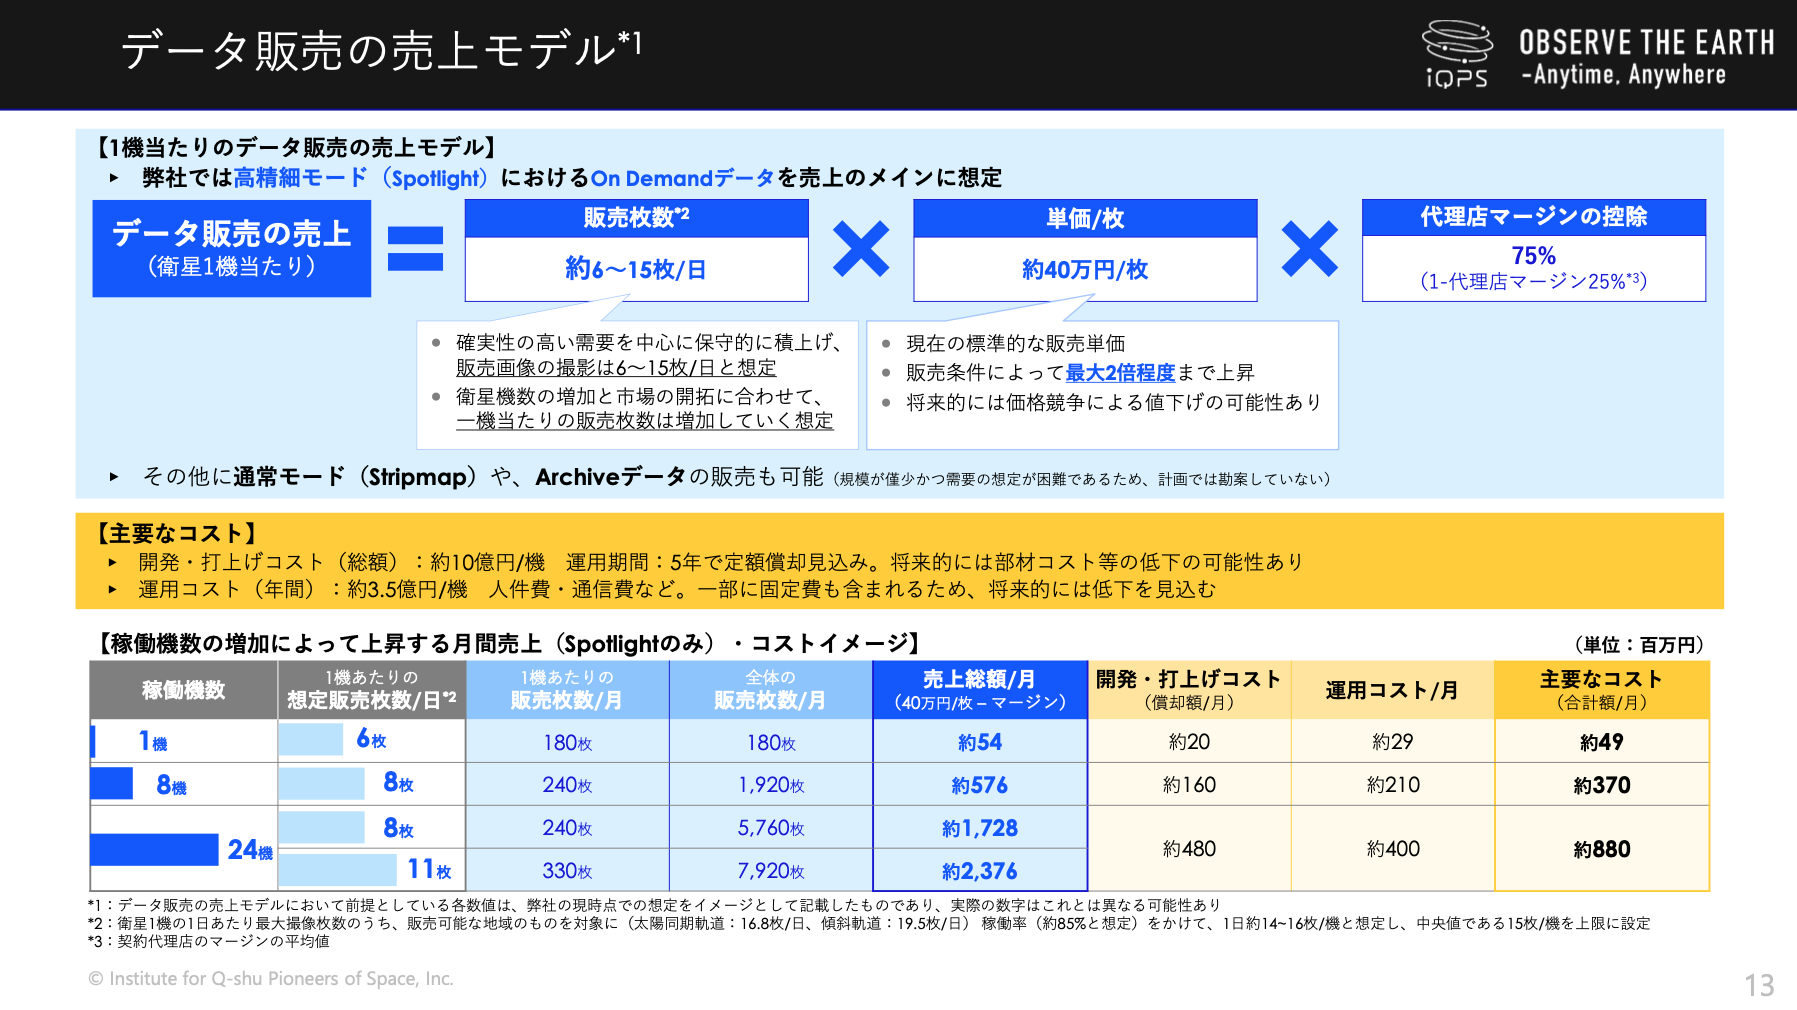1797x1010 pixels.
Task: Click the 現在の標準的な販売単価 bullet text
Action: (1015, 344)
